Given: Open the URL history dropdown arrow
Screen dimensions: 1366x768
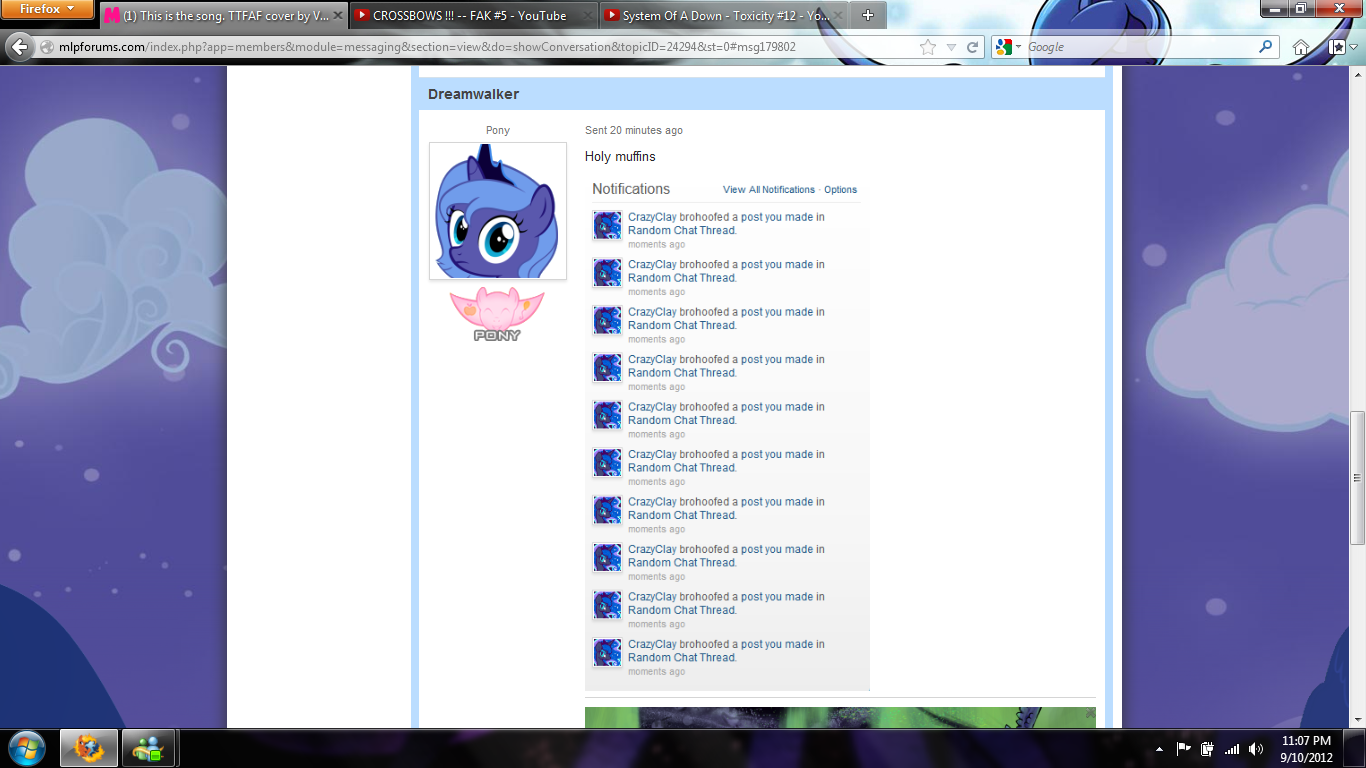Looking at the screenshot, I should [951, 47].
